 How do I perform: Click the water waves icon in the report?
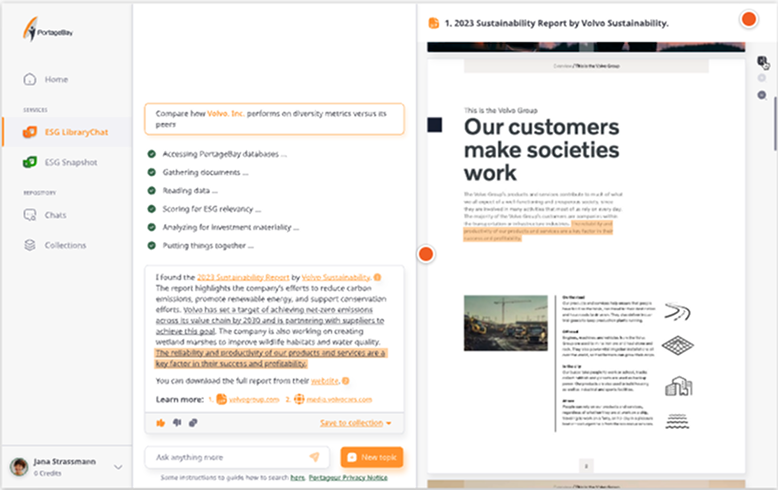point(677,421)
